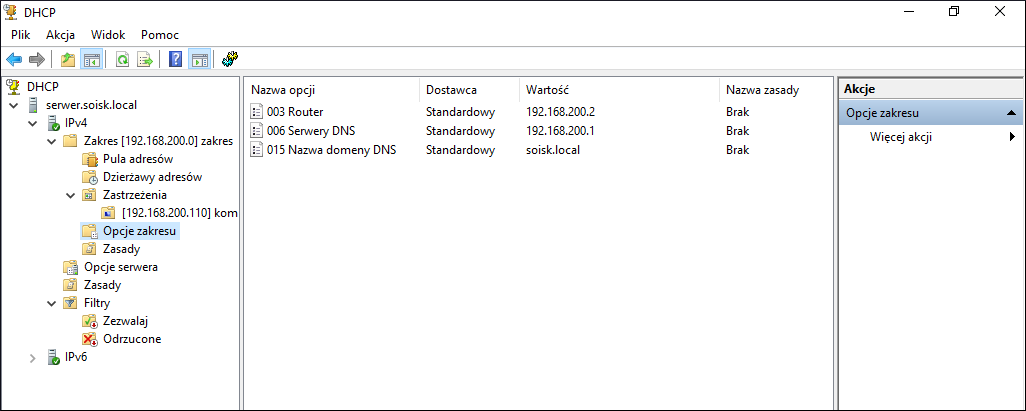Screen dimensions: 1026x411
Task: Click the Back arrow toolbar icon
Action: click(14, 60)
